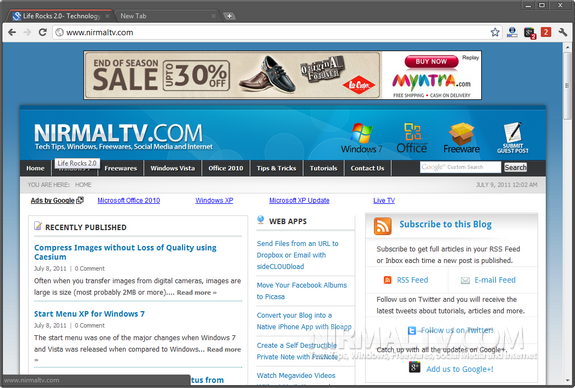Open the Tutorials menu item
Image resolution: width=575 pixels, height=388 pixels.
(x=323, y=168)
